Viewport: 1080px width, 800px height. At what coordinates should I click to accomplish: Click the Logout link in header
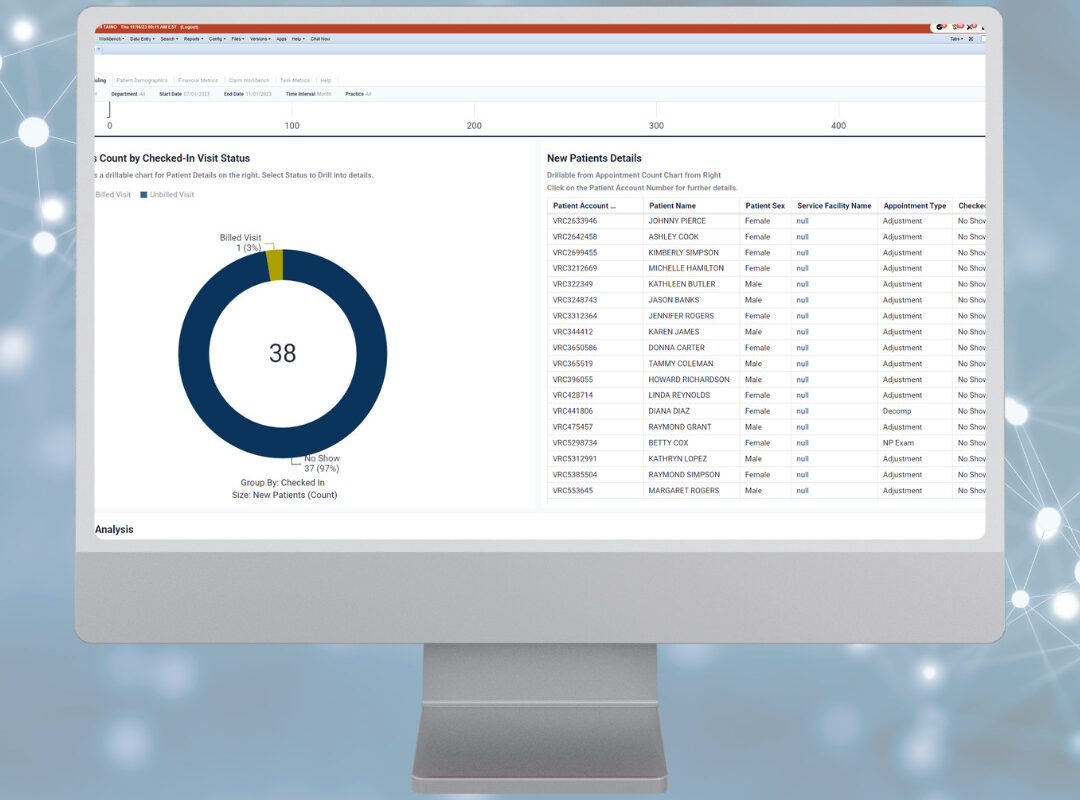click(x=188, y=27)
